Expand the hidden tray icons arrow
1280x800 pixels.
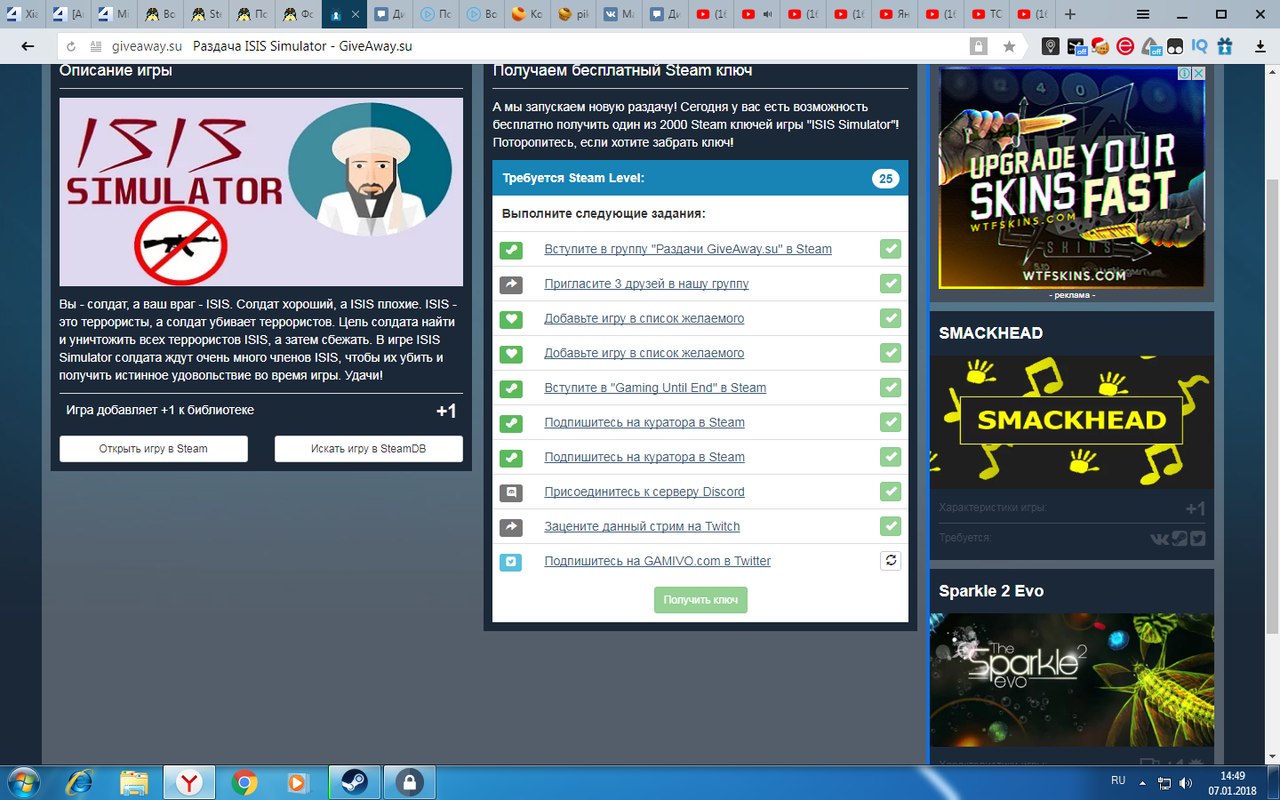[1143, 782]
